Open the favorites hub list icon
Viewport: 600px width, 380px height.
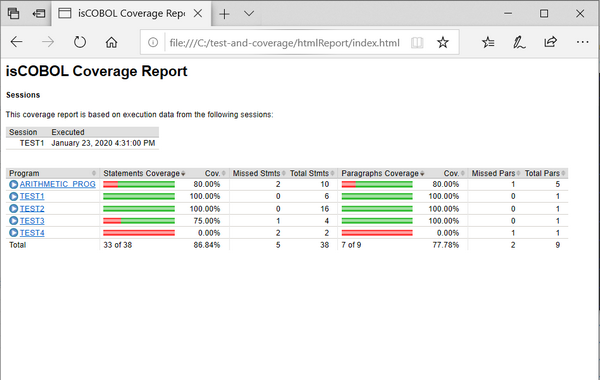point(488,42)
